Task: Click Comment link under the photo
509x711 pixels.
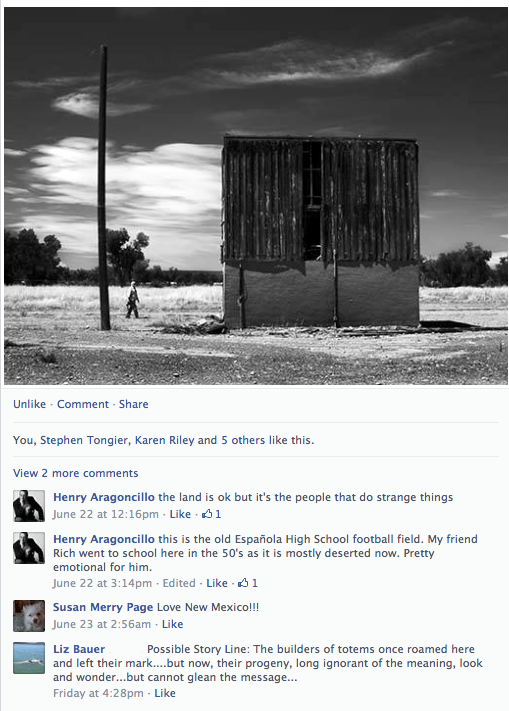Action: click(x=83, y=404)
